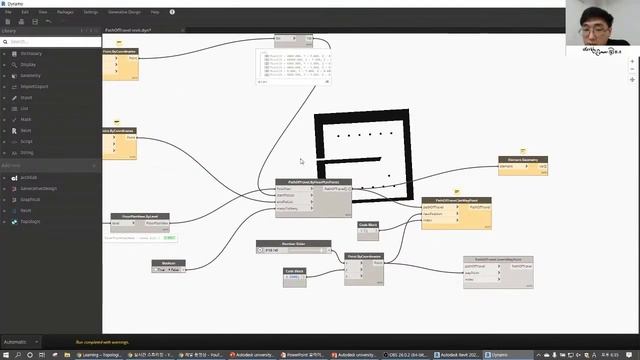This screenshot has width=640, height=360.
Task: Expand the ImportExport library category
Action: click(x=4, y=87)
